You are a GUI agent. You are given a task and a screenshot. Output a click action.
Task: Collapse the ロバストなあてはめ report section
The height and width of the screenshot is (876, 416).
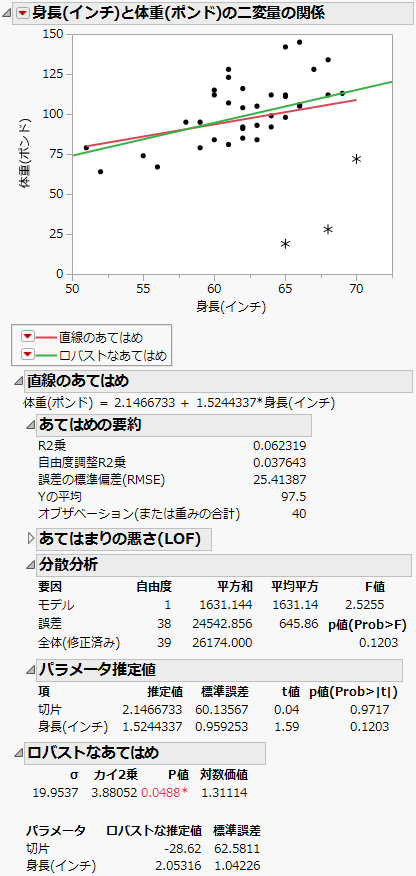[18, 754]
